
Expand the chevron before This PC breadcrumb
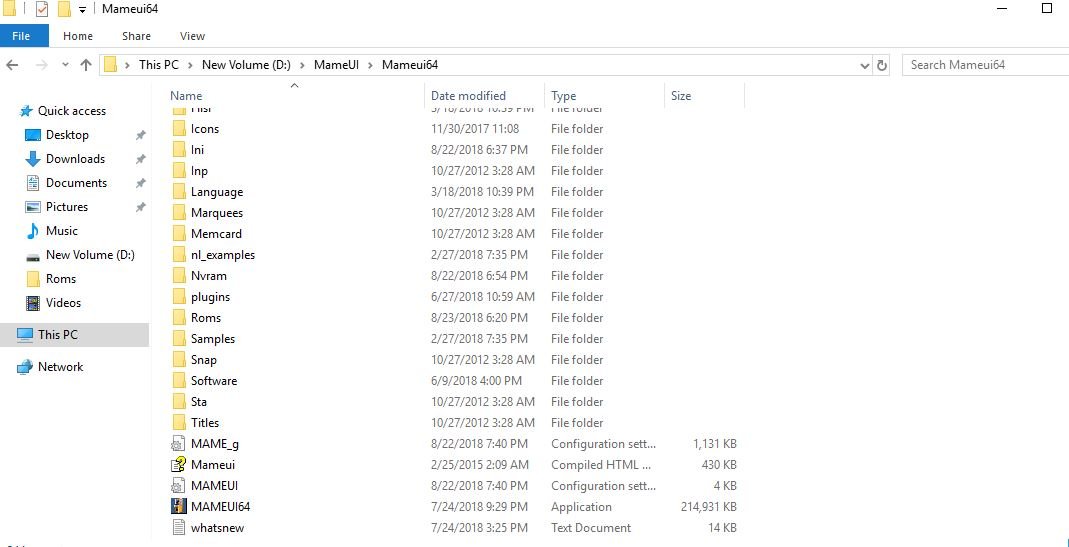127,65
